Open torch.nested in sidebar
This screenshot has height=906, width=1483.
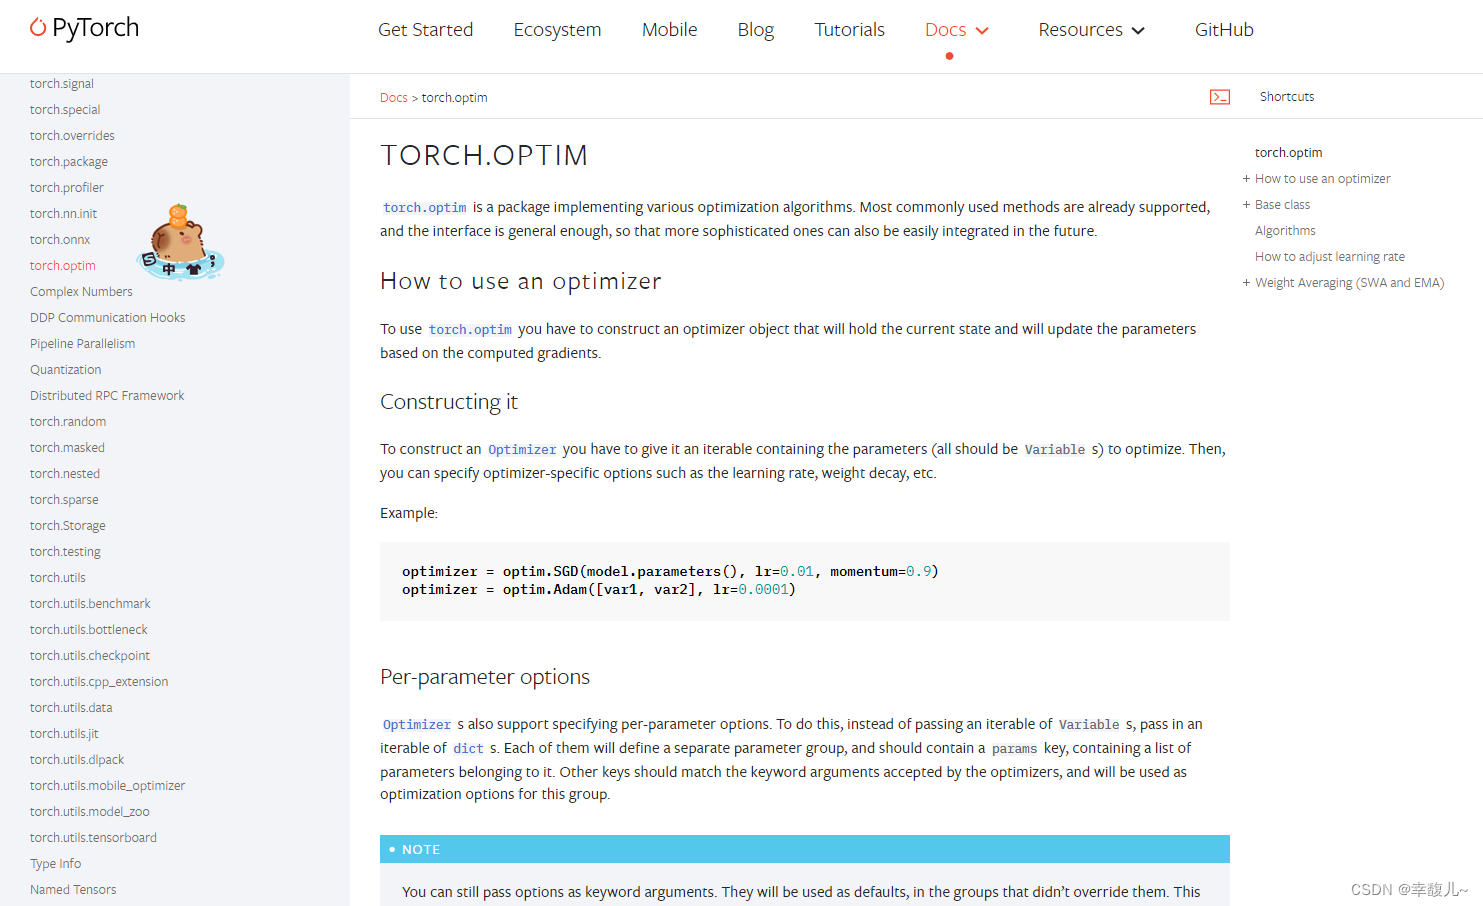65,474
